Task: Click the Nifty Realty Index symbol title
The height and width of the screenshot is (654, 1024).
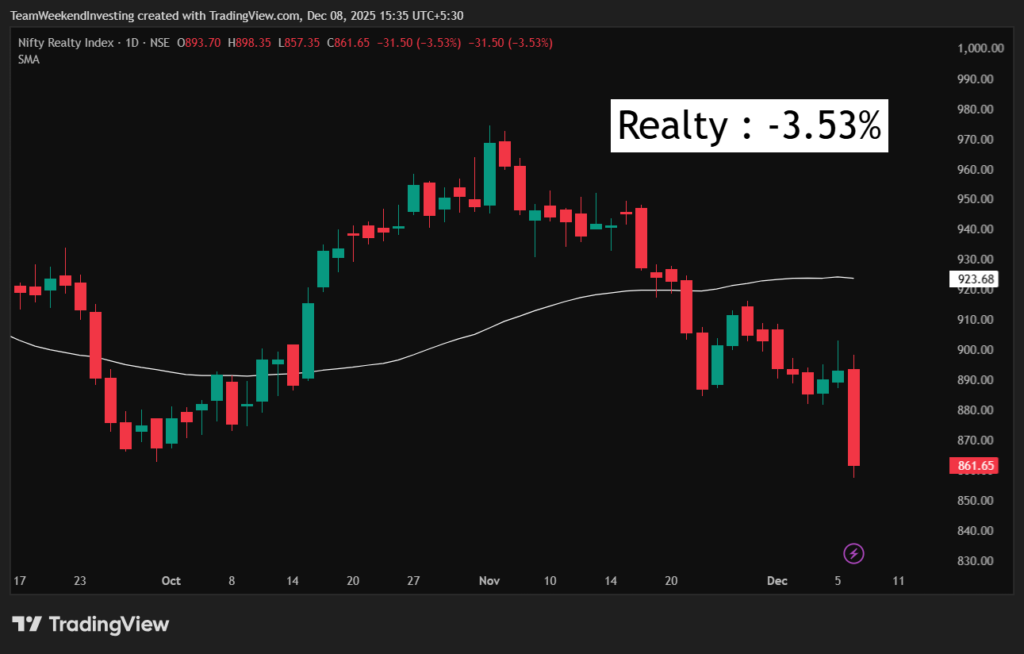Action: 65,43
